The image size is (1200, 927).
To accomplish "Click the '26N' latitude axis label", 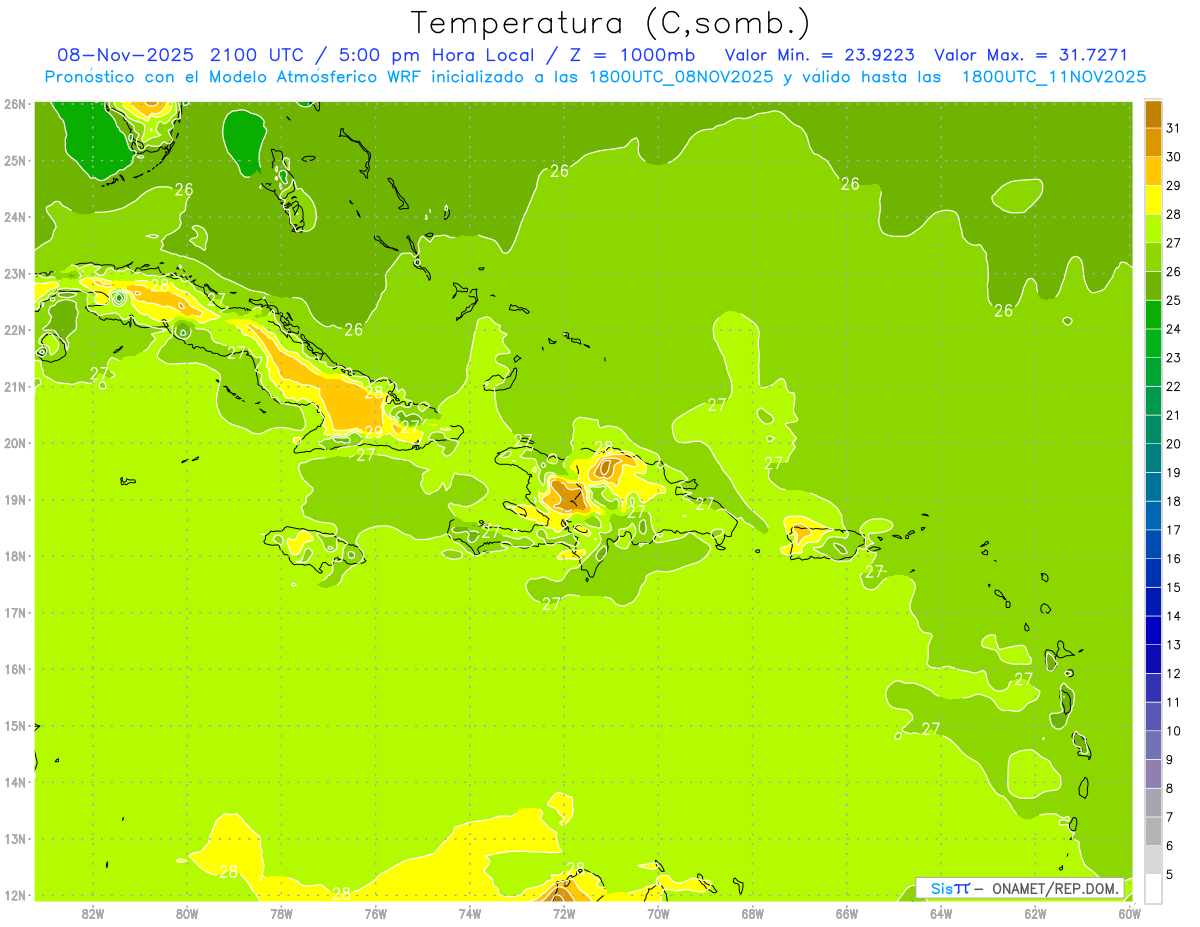I will [x=15, y=104].
